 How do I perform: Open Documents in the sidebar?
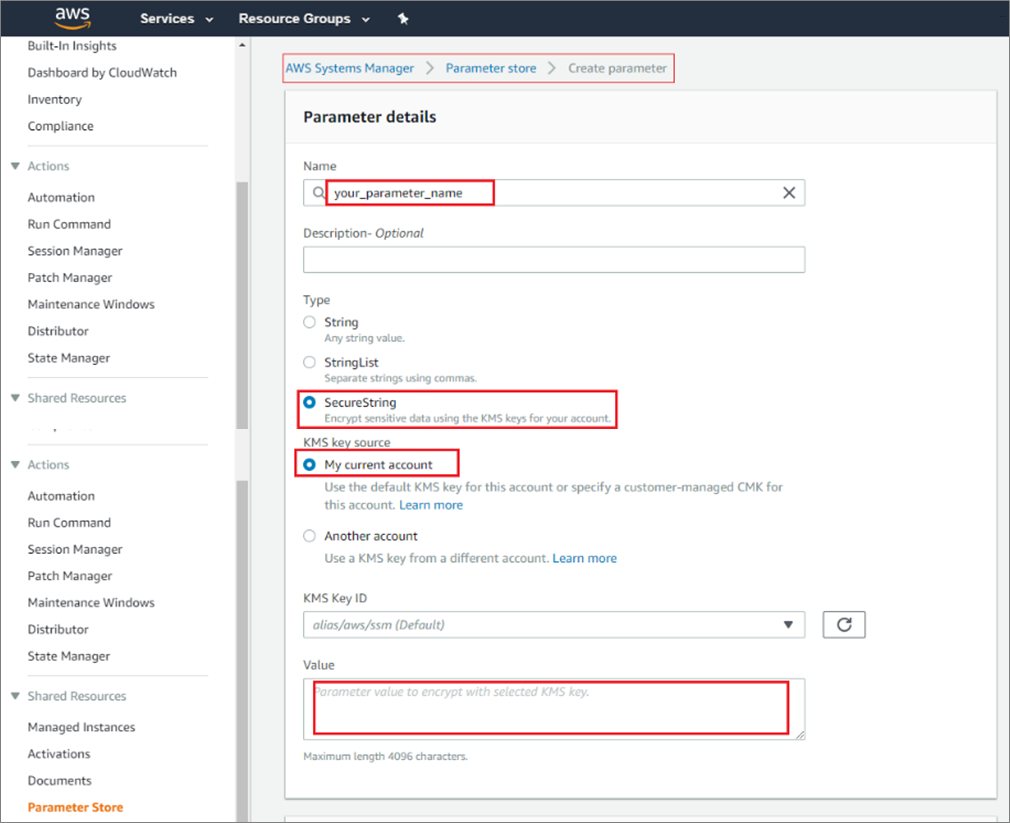(x=59, y=780)
